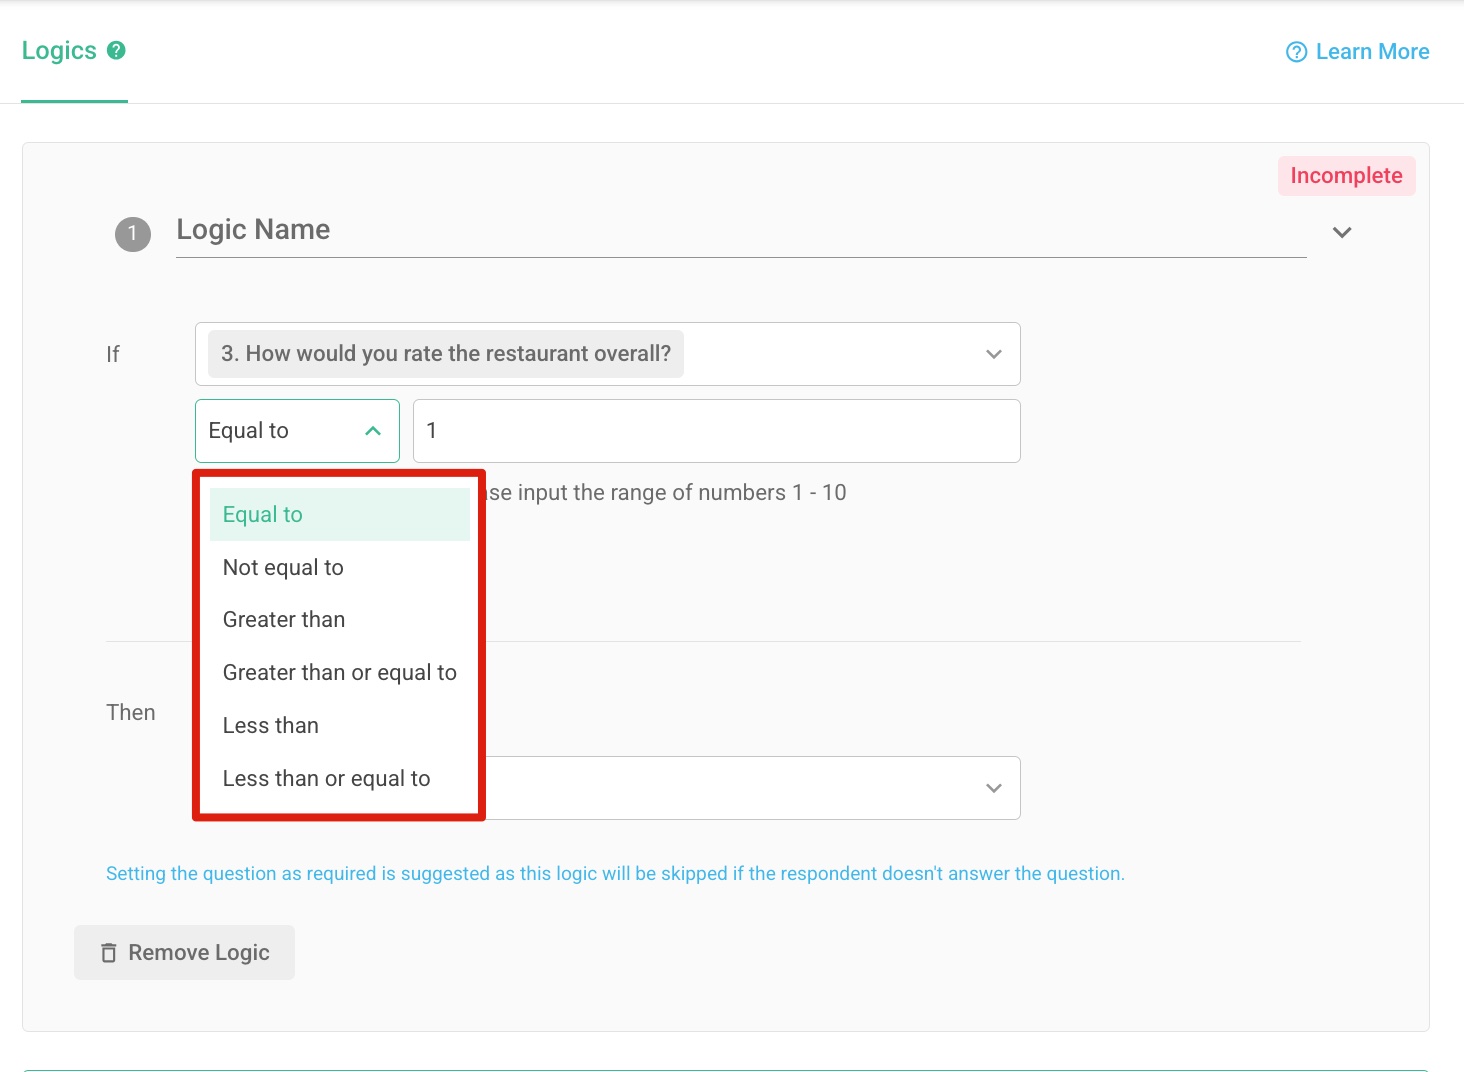The image size is (1464, 1072).
Task: Click the question selector's dropdown arrow
Action: pos(993,354)
